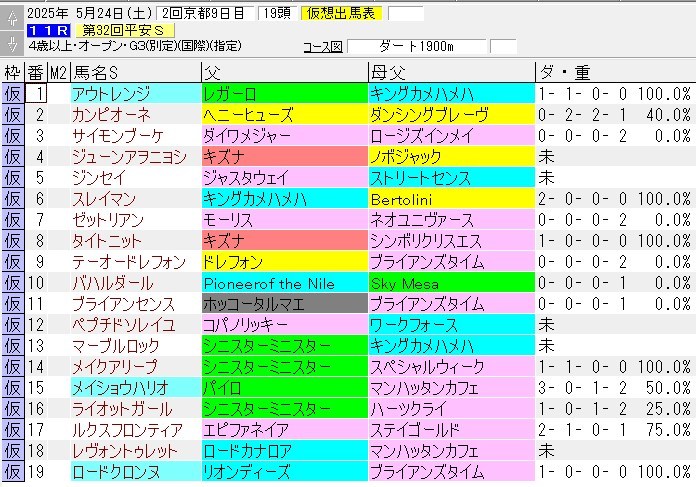Screen dimensions: 696x487
Task: Click the M2 column header
Action: [59, 72]
